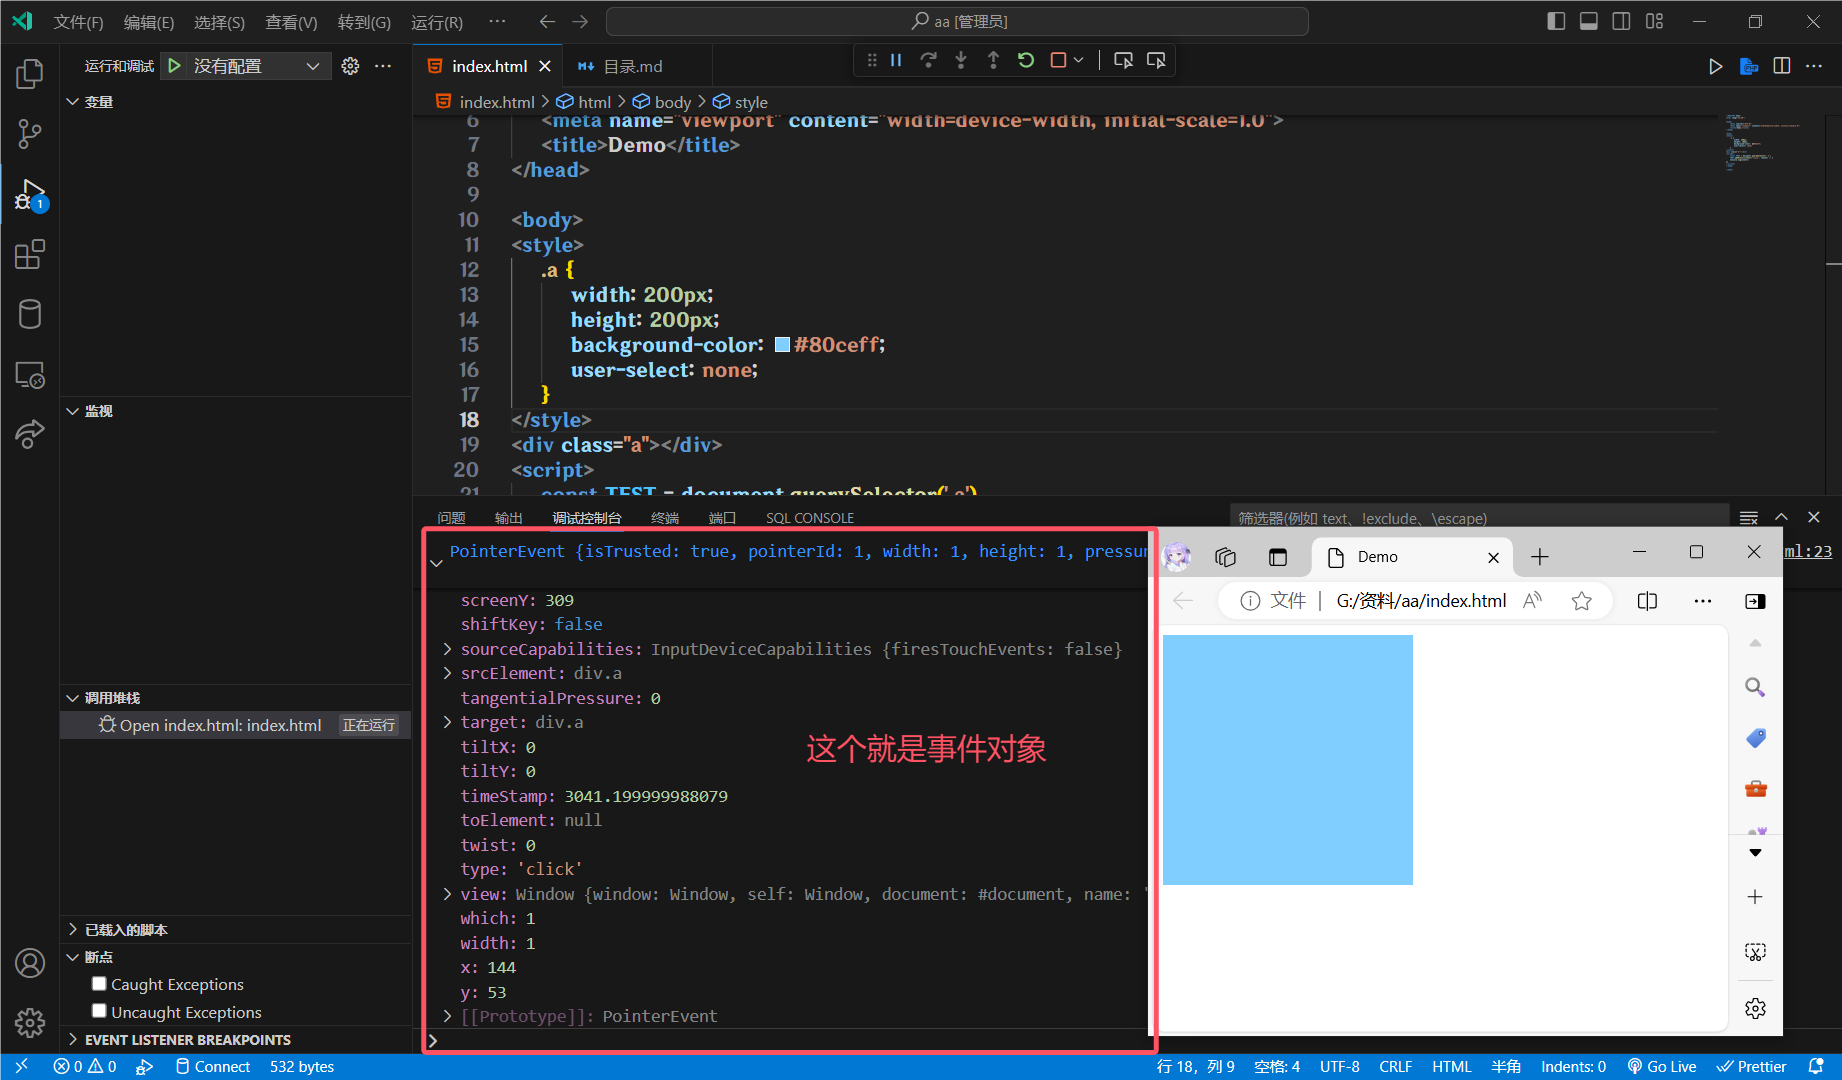Open the 运行(R) menu
The image size is (1842, 1080).
[436, 22]
